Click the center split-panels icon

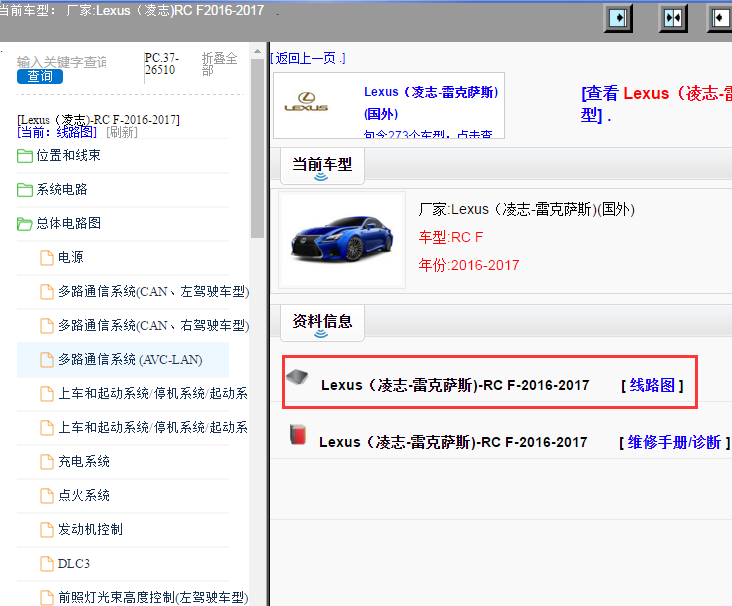673,19
